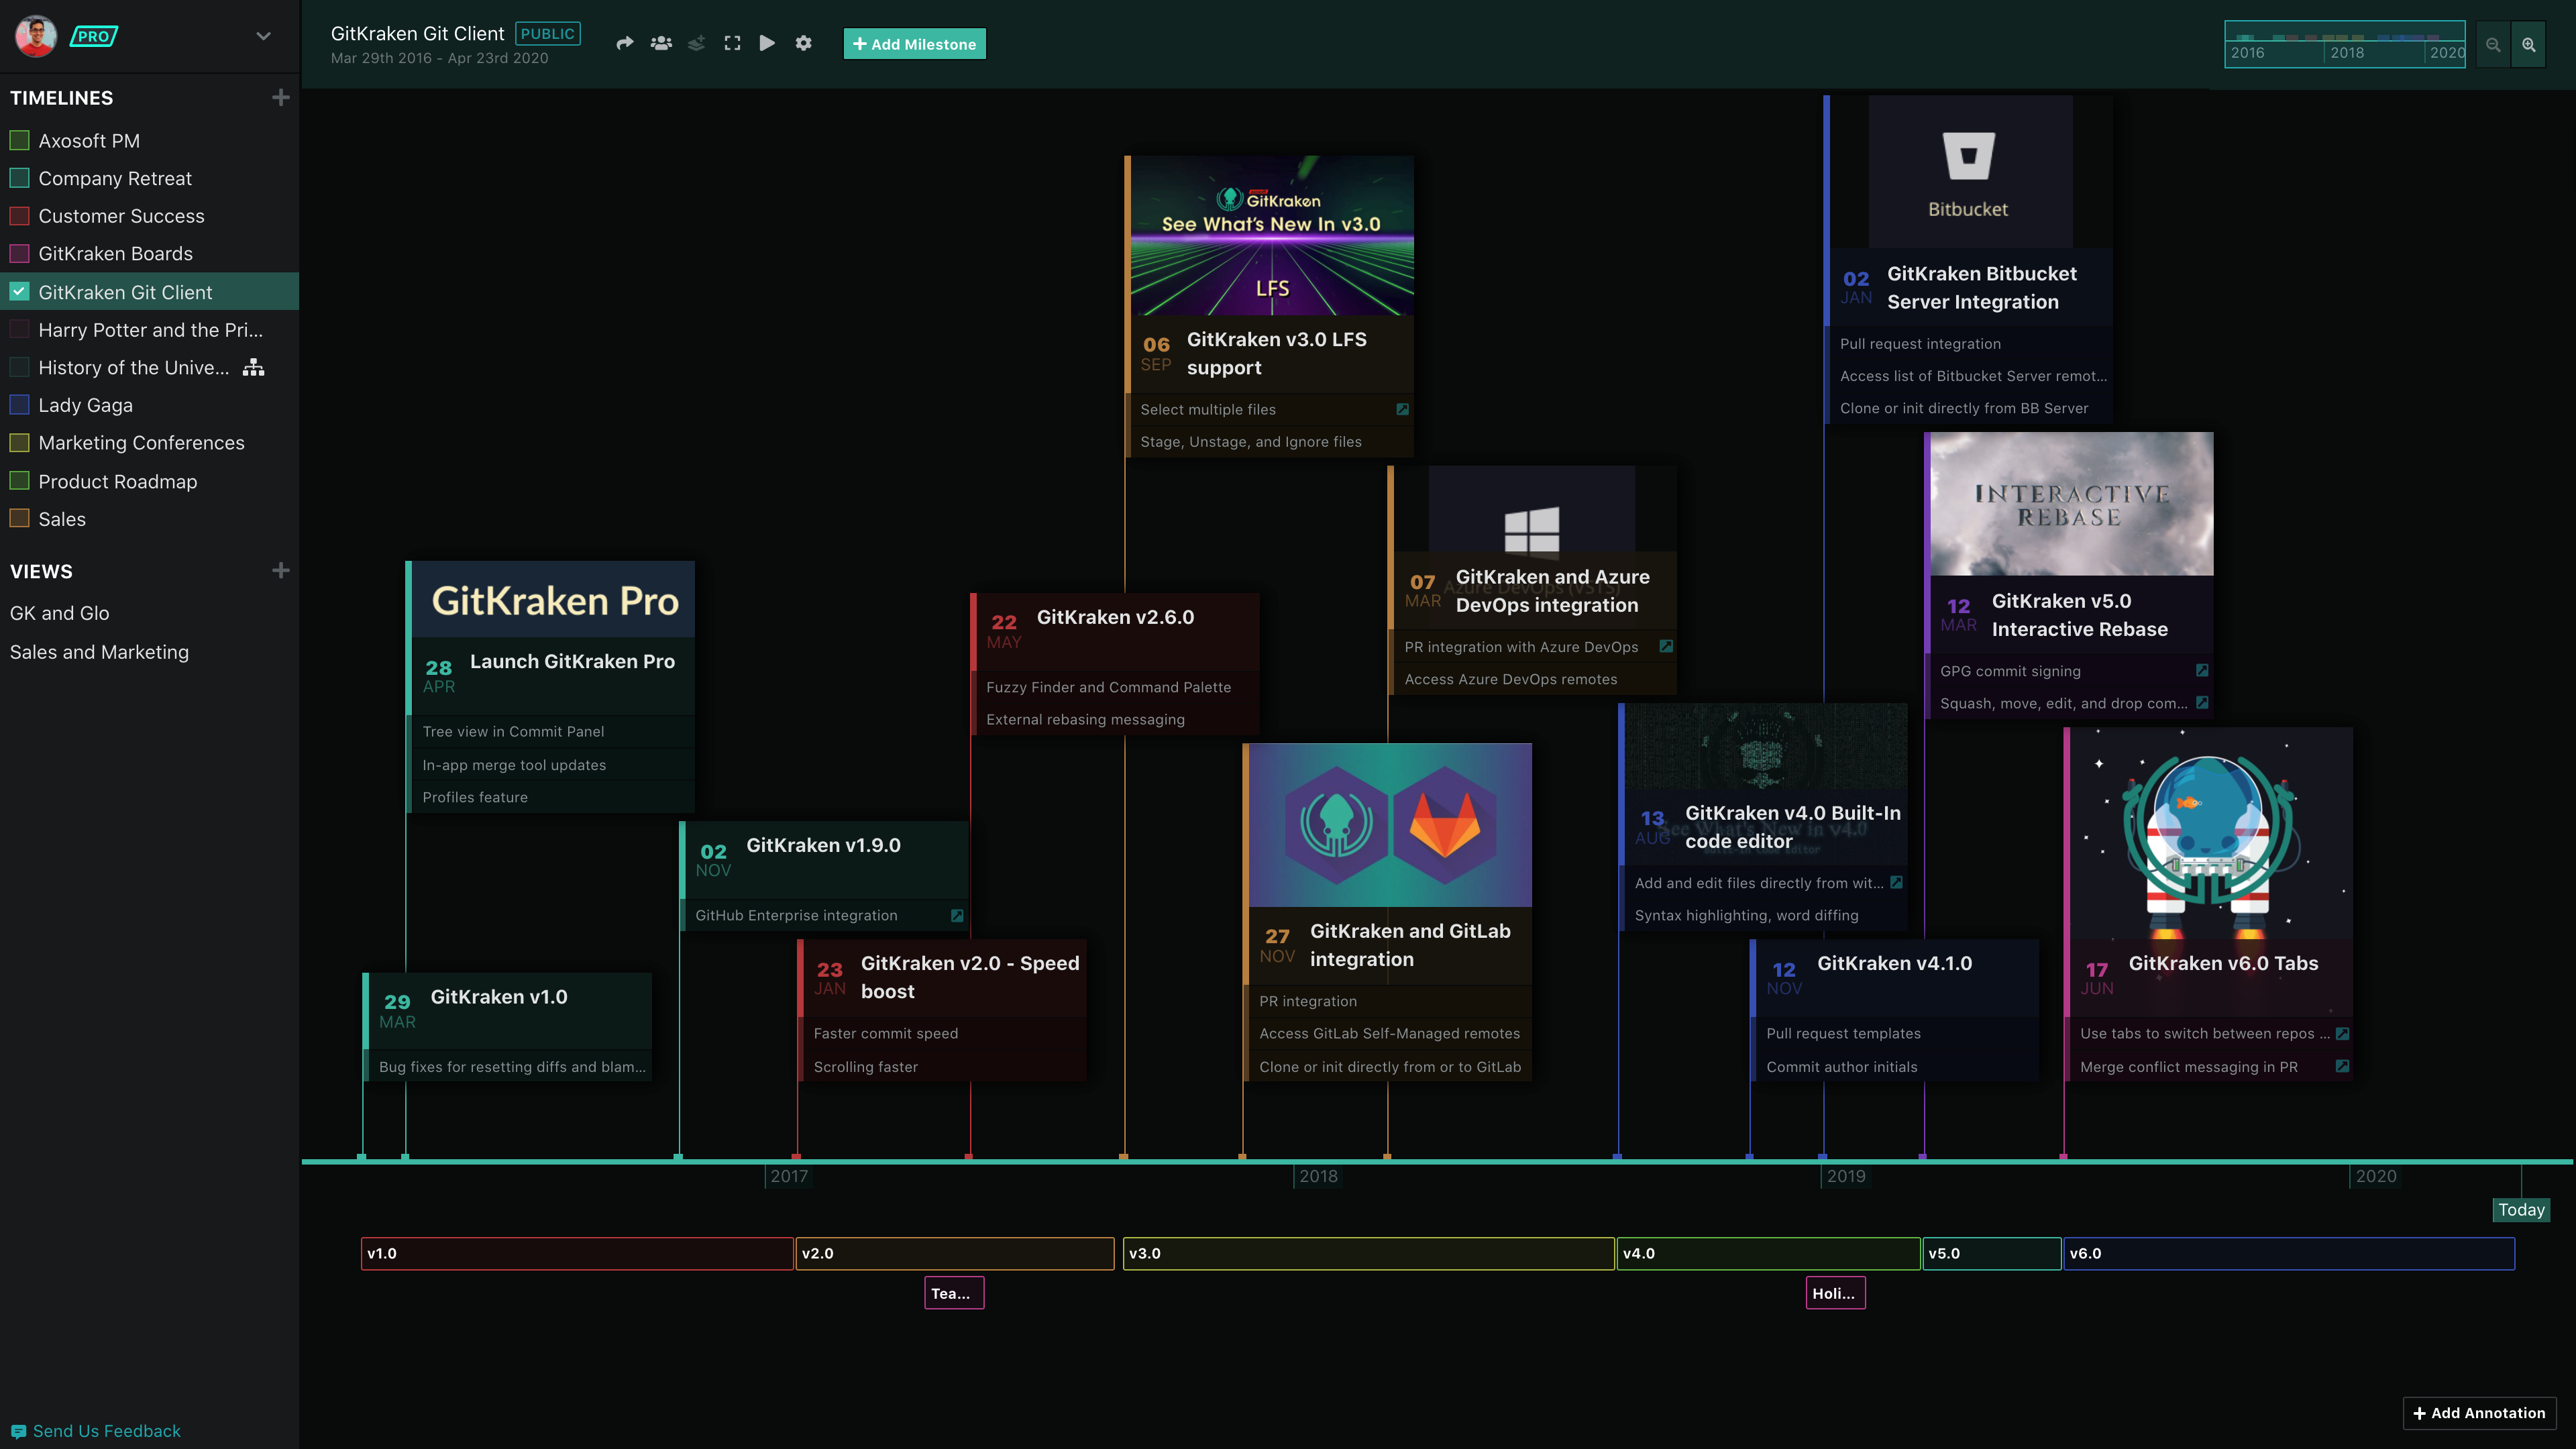Image resolution: width=2576 pixels, height=1449 pixels.
Task: Enter fullscreen mode icon
Action: tap(732, 43)
